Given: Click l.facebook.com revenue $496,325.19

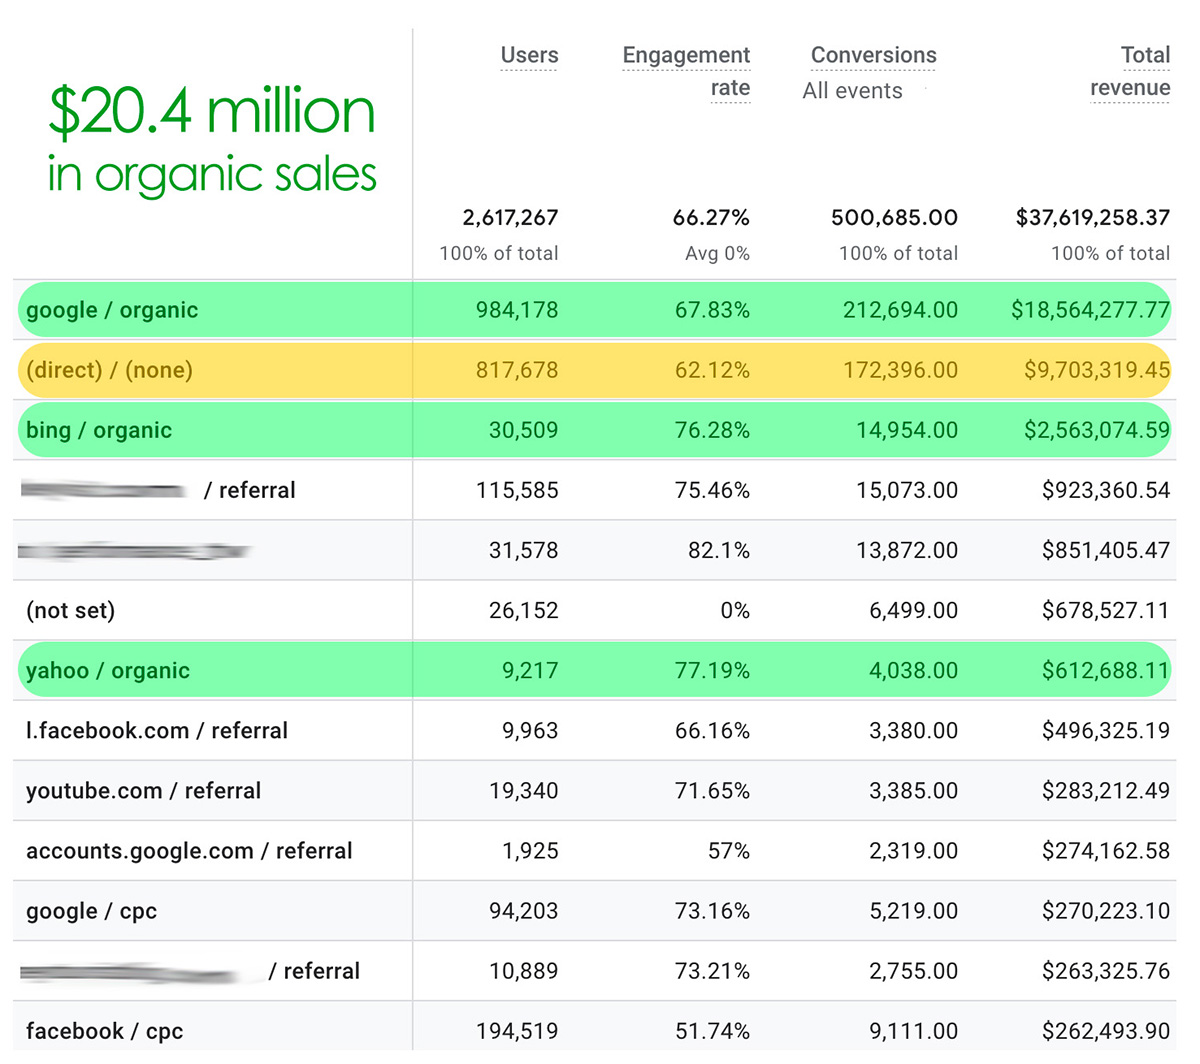Looking at the screenshot, I should pos(1106,730).
